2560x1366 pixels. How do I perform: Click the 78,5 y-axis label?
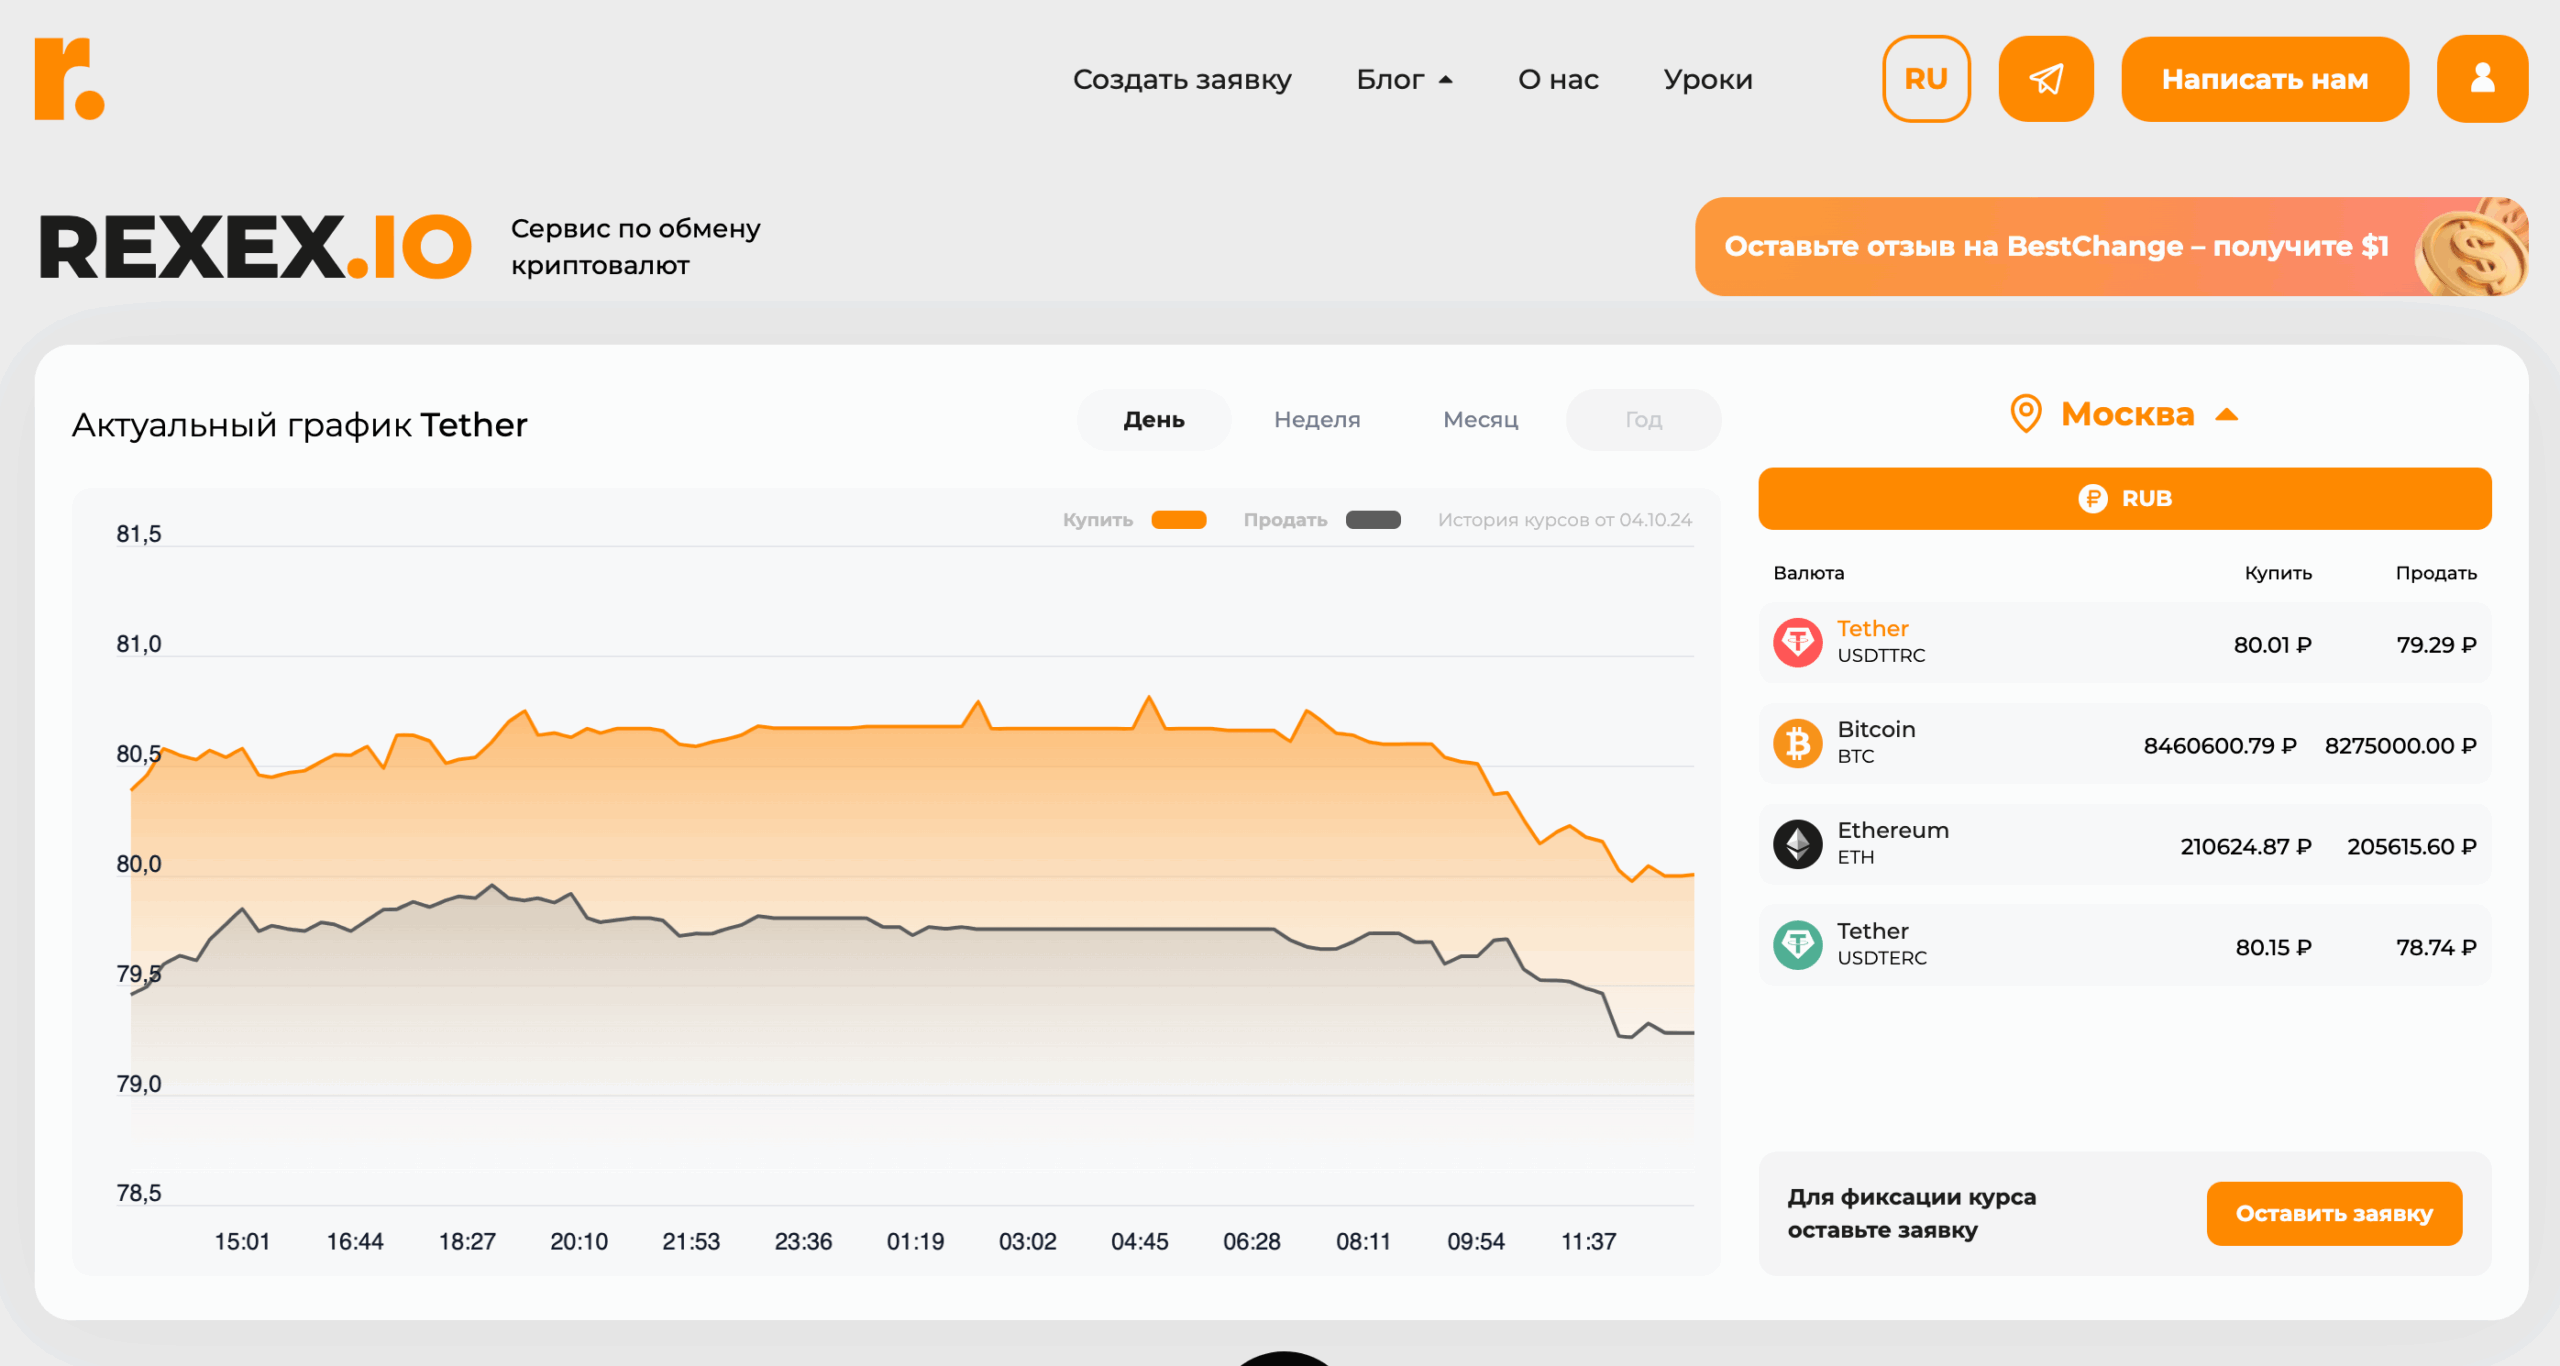point(138,1193)
